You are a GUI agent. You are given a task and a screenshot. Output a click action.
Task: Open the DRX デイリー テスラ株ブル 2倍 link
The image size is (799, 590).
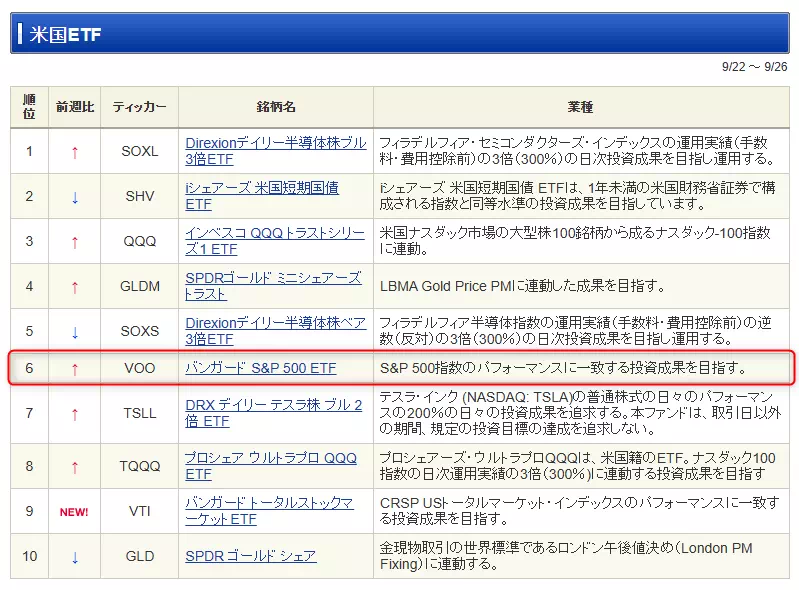tap(273, 405)
